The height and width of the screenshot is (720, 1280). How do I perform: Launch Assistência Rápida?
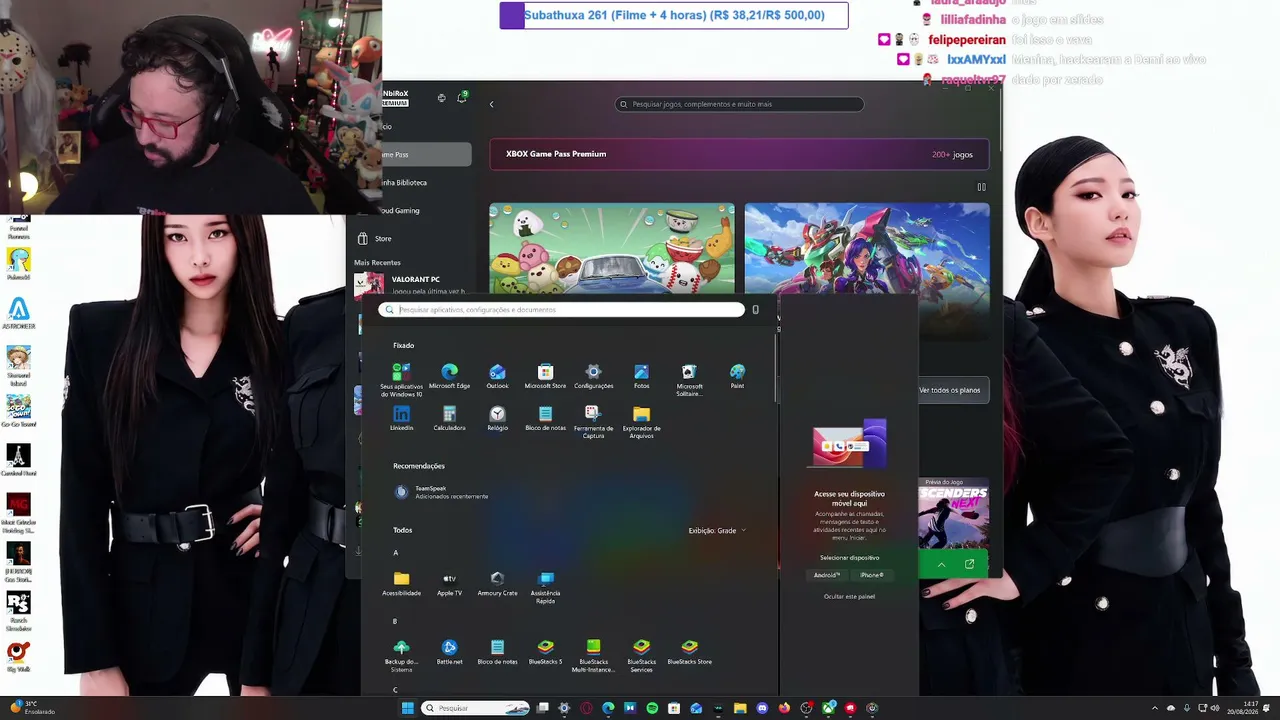pos(545,588)
